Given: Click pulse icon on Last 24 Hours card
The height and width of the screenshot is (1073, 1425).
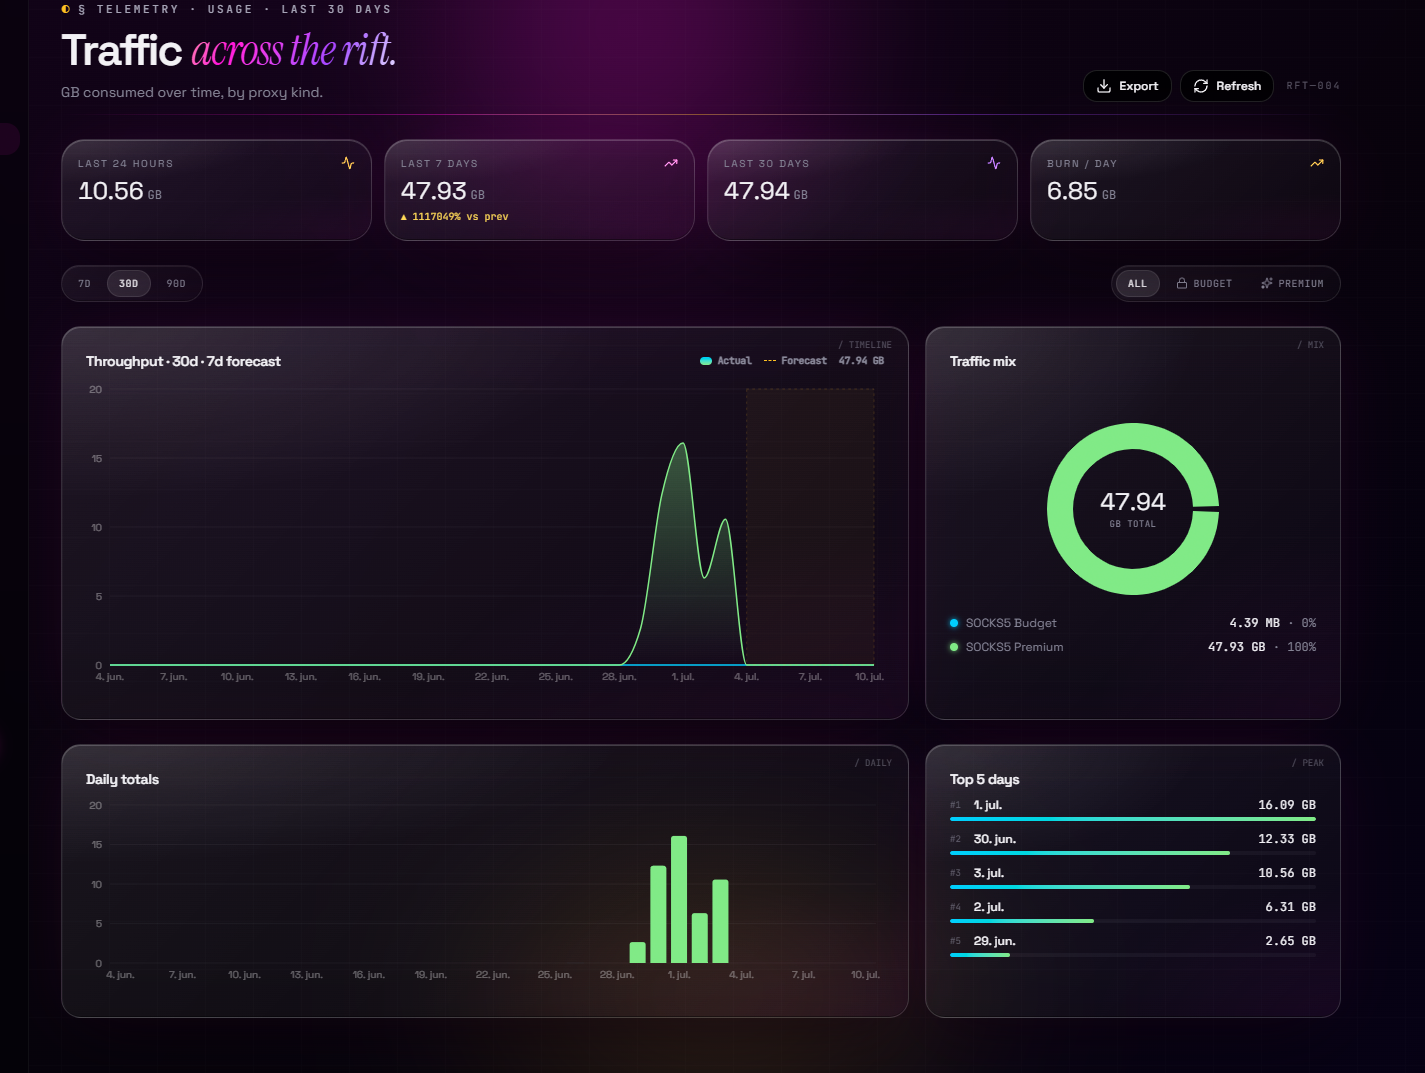Looking at the screenshot, I should (348, 163).
